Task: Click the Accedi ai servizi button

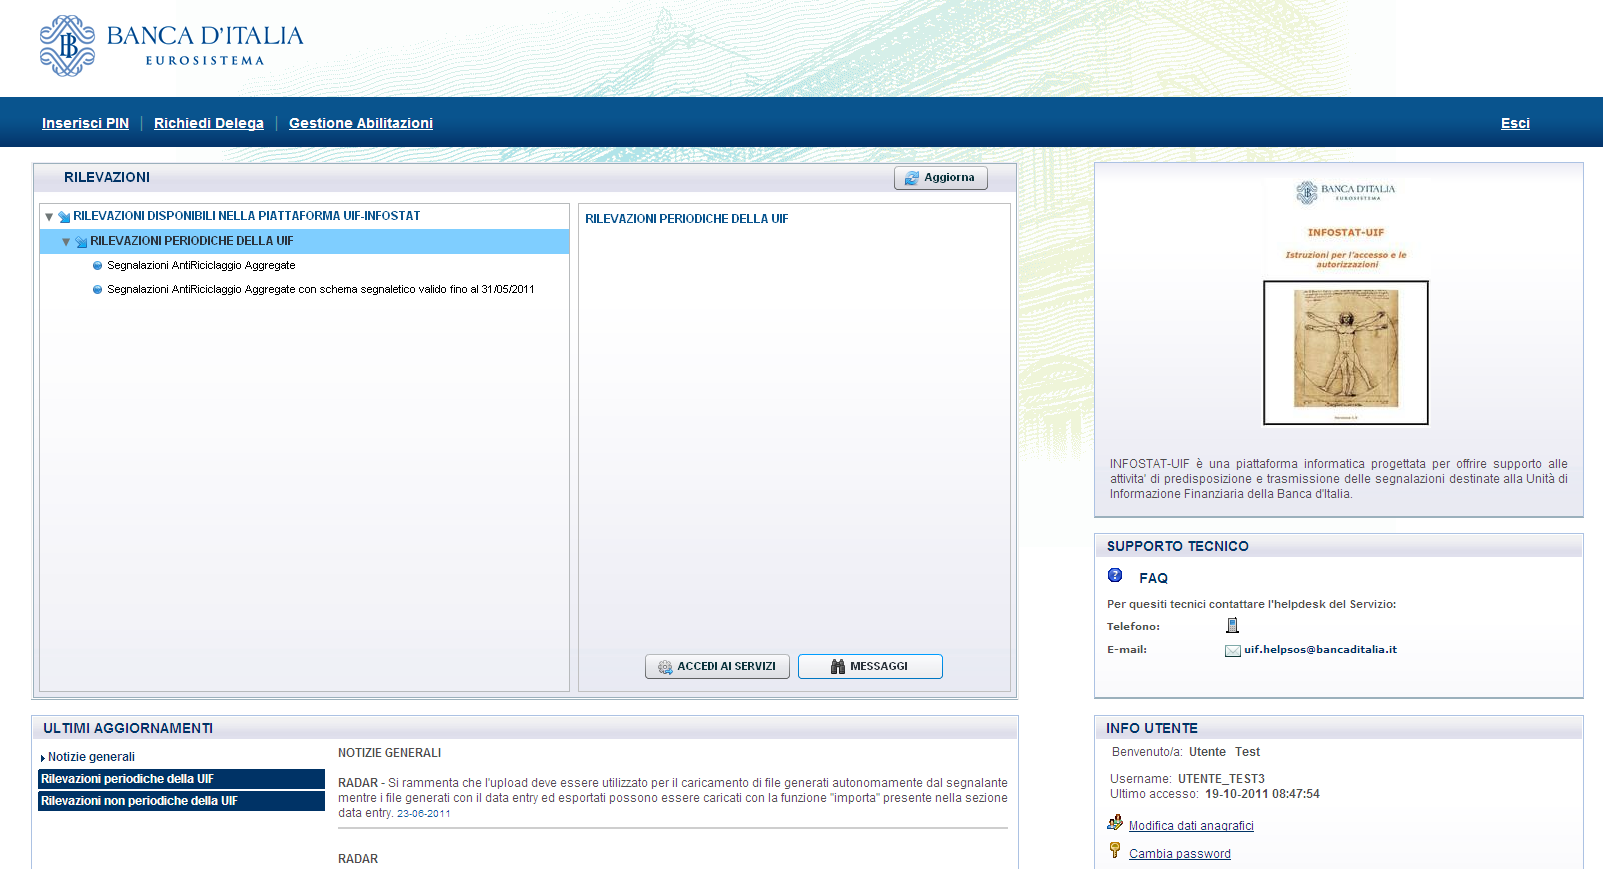Action: pyautogui.click(x=717, y=666)
